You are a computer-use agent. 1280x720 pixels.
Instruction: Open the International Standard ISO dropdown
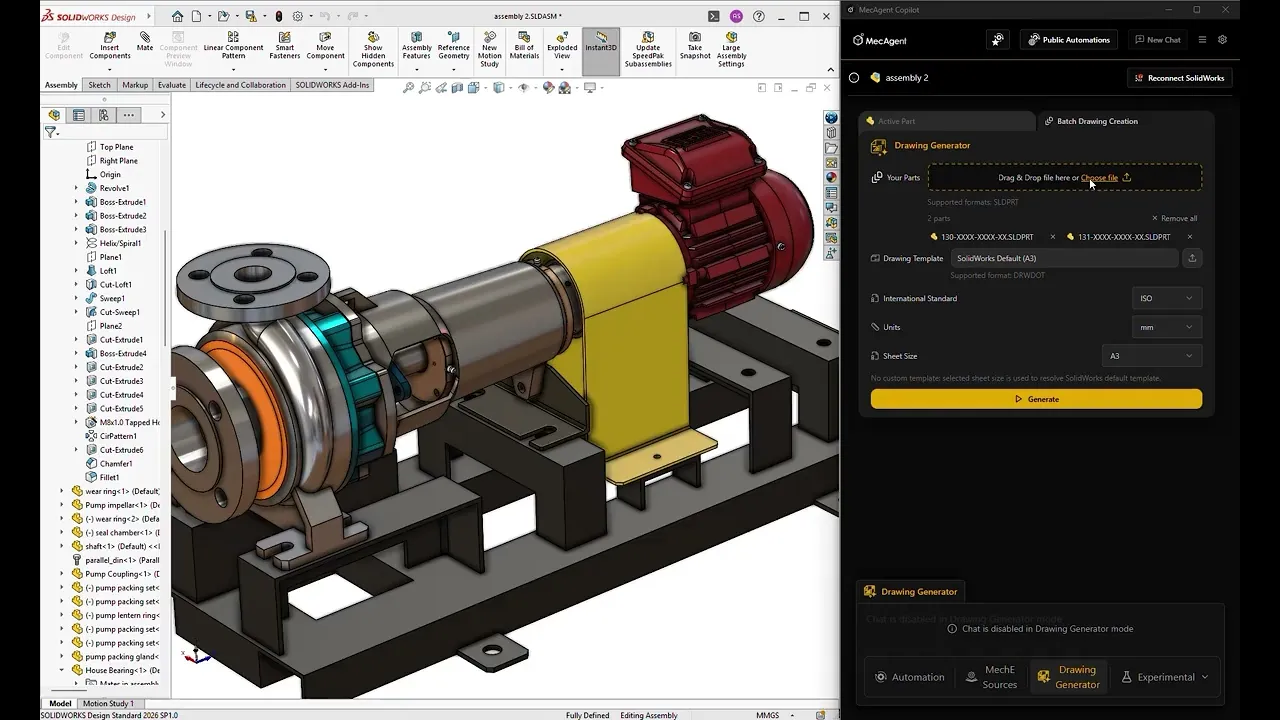[1166, 298]
